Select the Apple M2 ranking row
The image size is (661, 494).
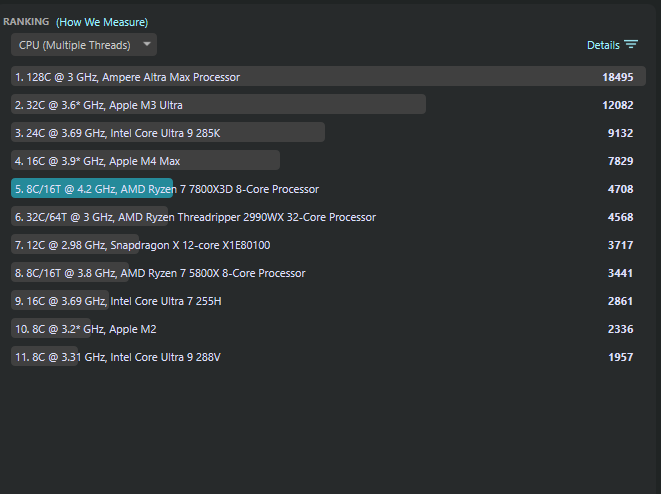point(85,329)
